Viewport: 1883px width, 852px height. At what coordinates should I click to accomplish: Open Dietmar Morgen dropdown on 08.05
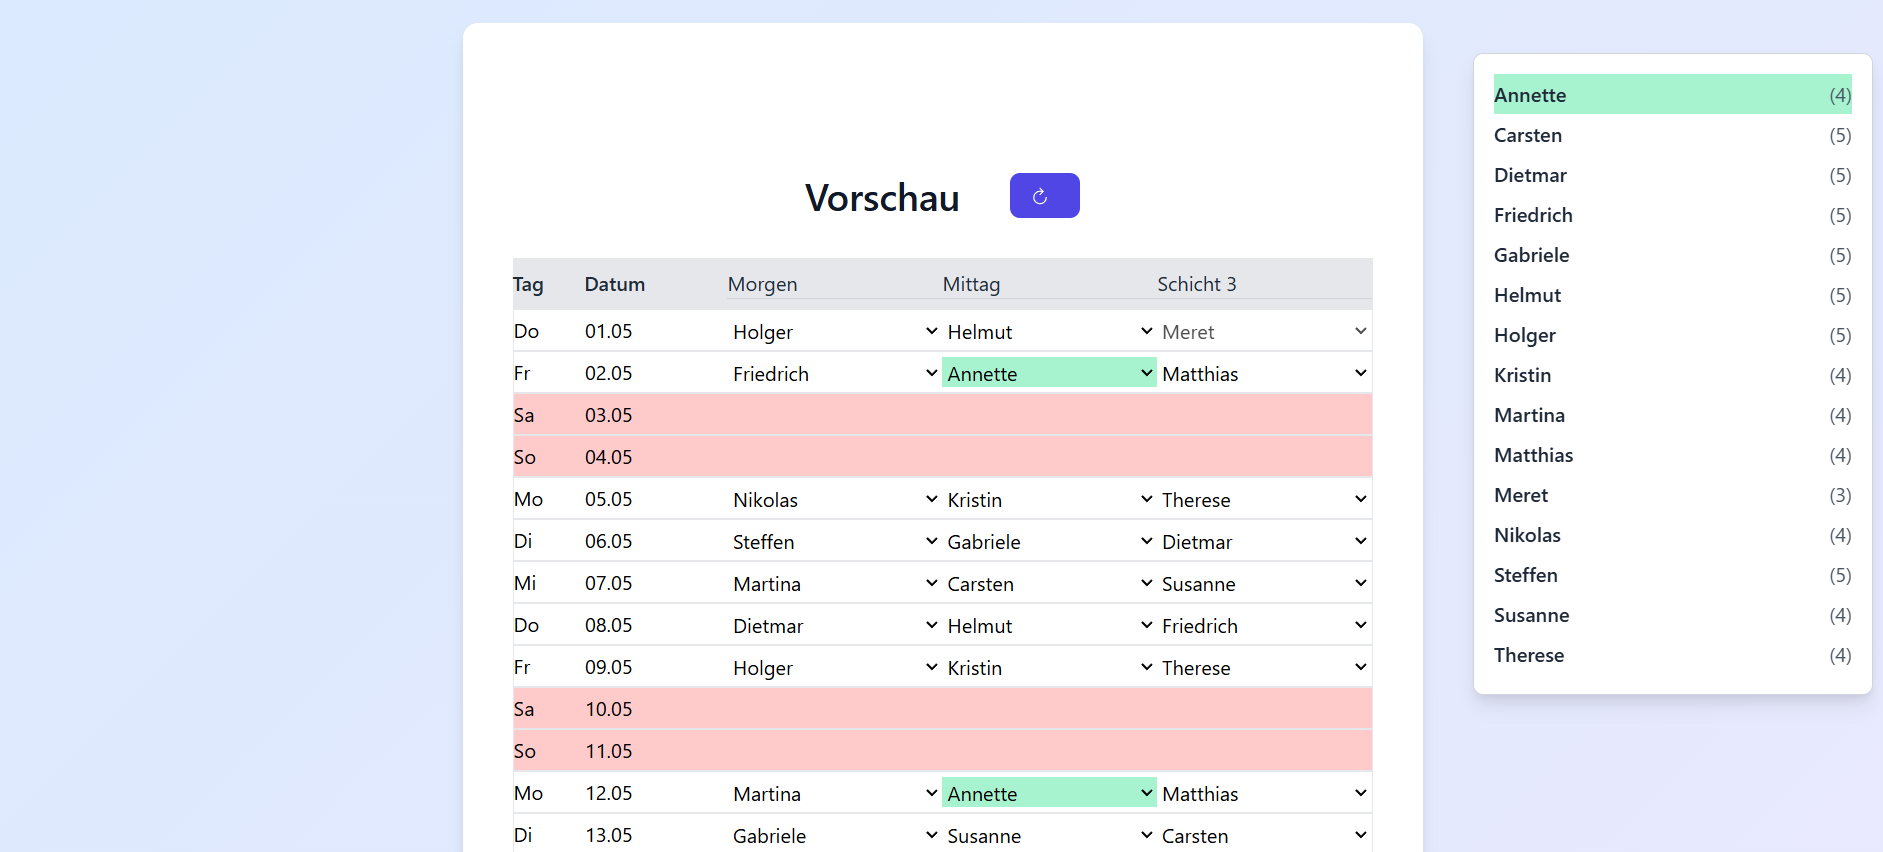(x=834, y=626)
